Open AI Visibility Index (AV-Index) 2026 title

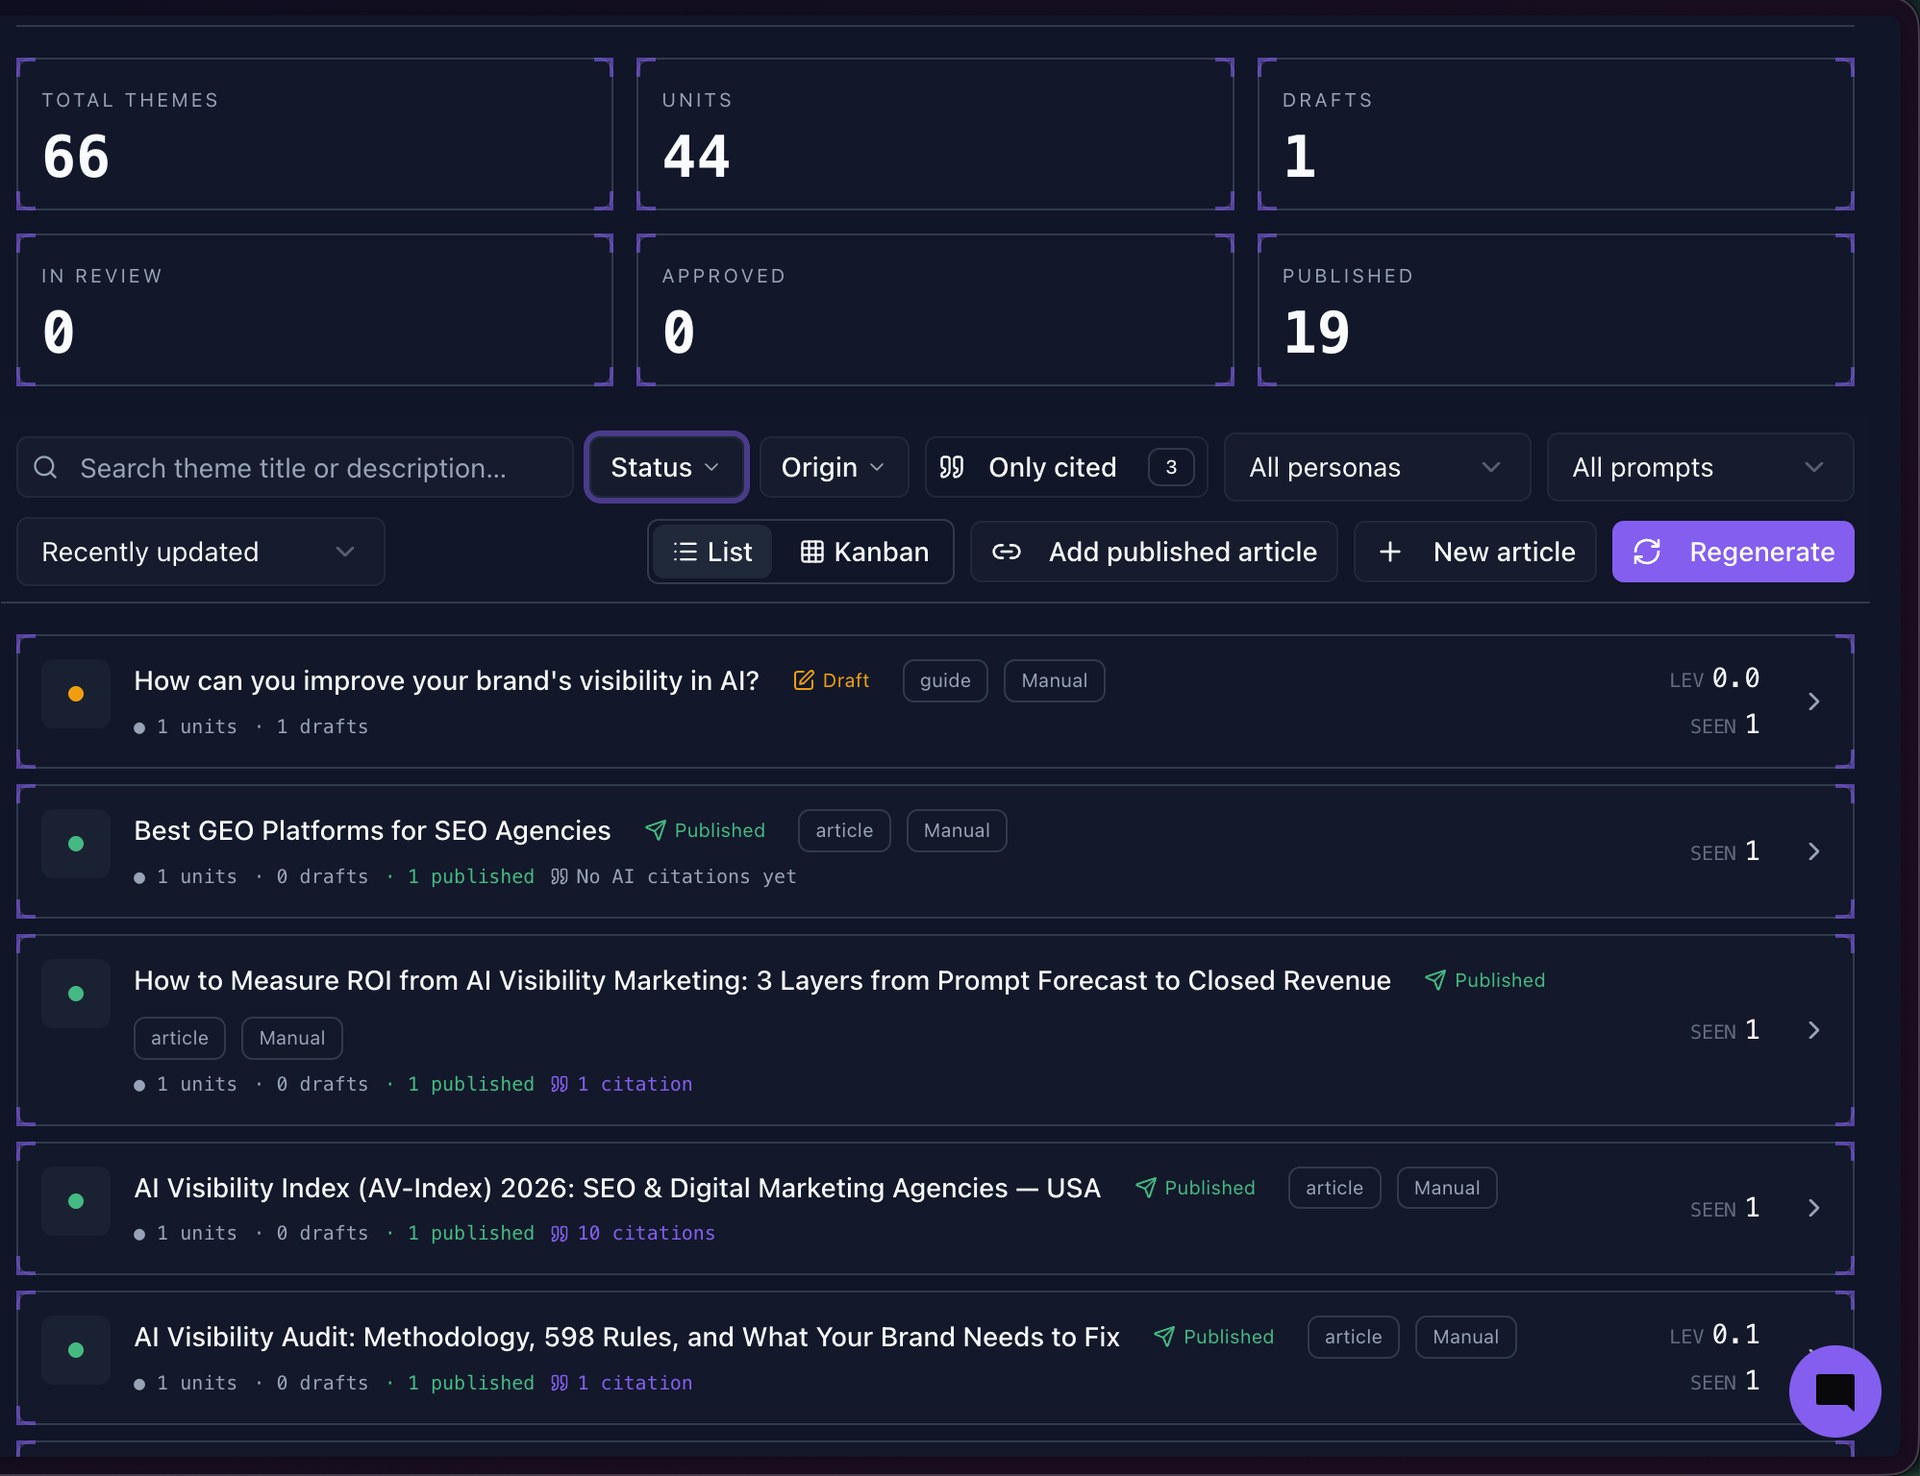click(617, 1188)
